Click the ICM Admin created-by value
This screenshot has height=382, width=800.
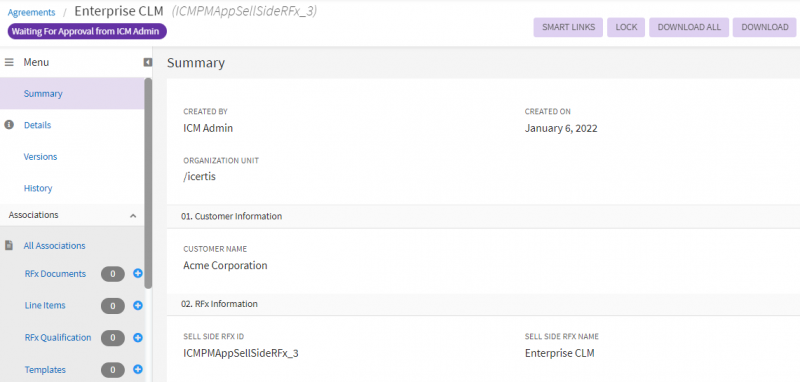(208, 129)
